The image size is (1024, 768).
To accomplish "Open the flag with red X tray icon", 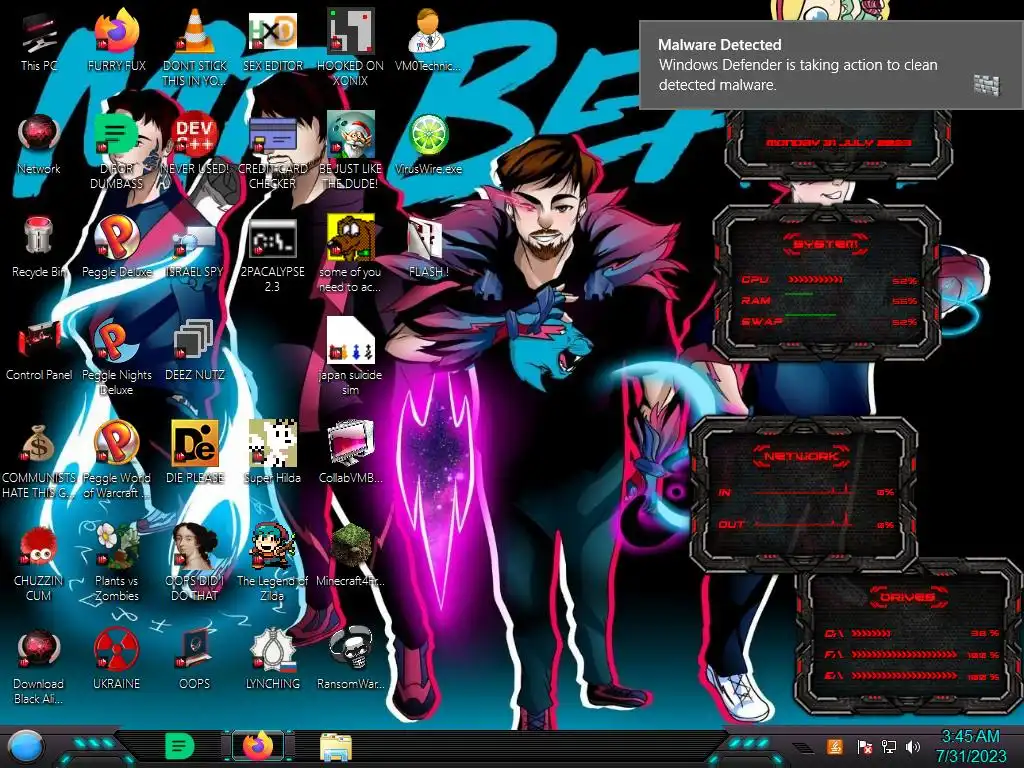I will (864, 747).
